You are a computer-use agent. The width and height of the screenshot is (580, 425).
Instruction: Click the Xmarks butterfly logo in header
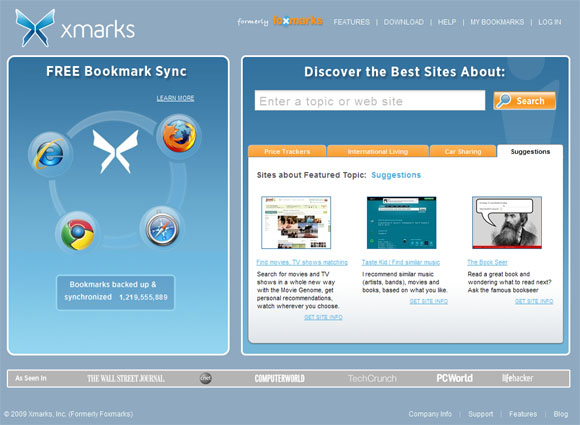pos(35,28)
